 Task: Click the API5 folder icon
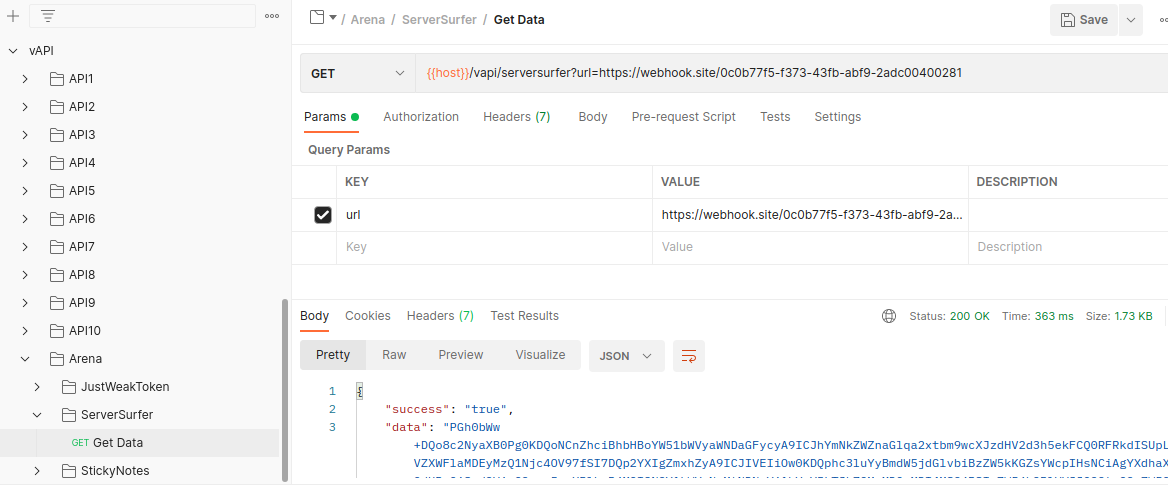click(x=56, y=191)
